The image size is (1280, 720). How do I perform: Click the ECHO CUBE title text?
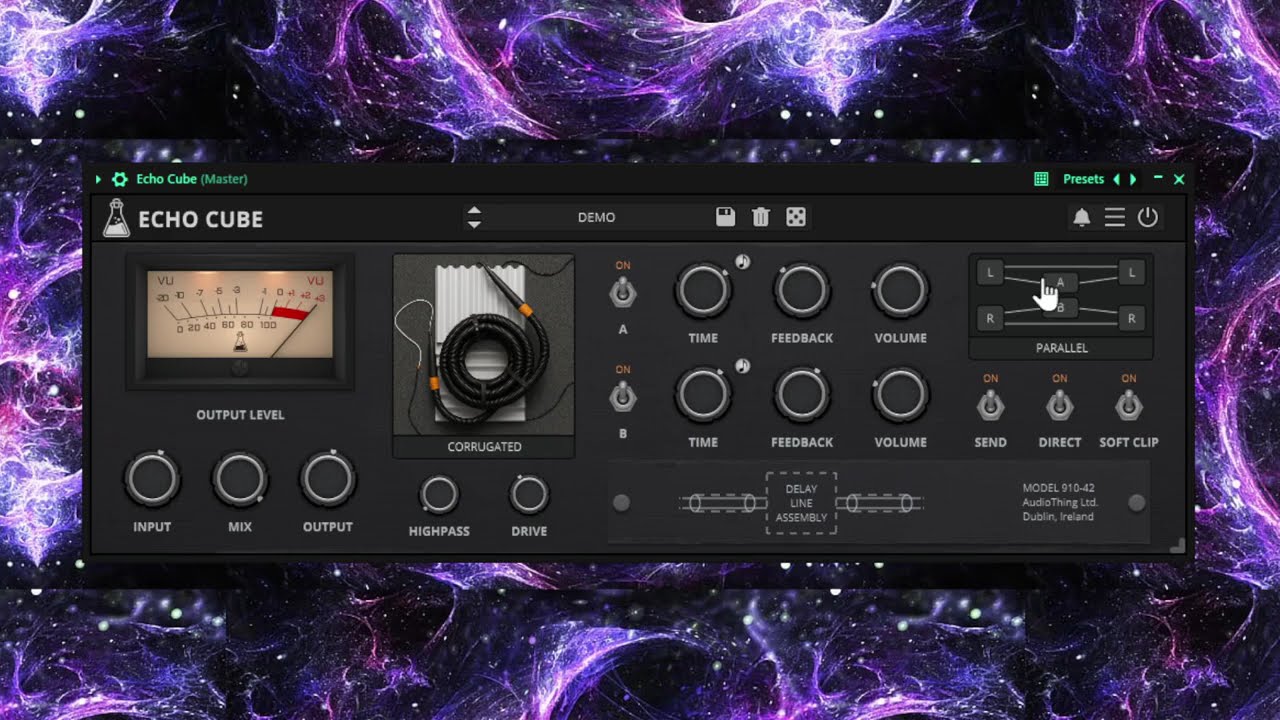201,219
